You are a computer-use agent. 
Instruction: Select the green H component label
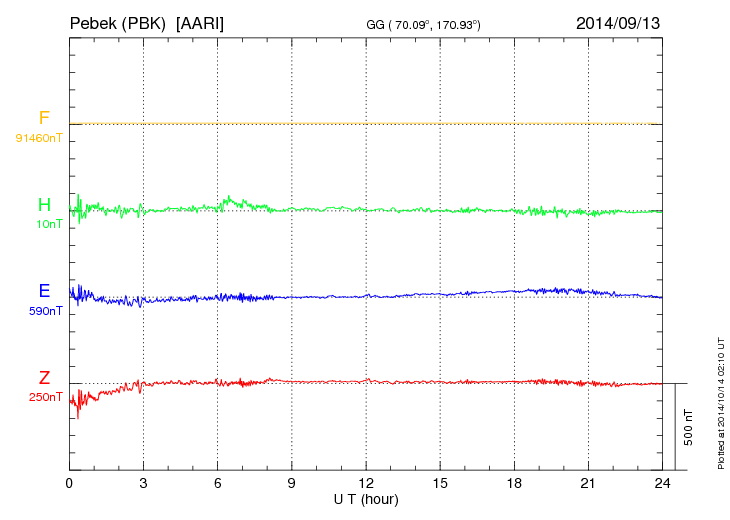(x=44, y=205)
